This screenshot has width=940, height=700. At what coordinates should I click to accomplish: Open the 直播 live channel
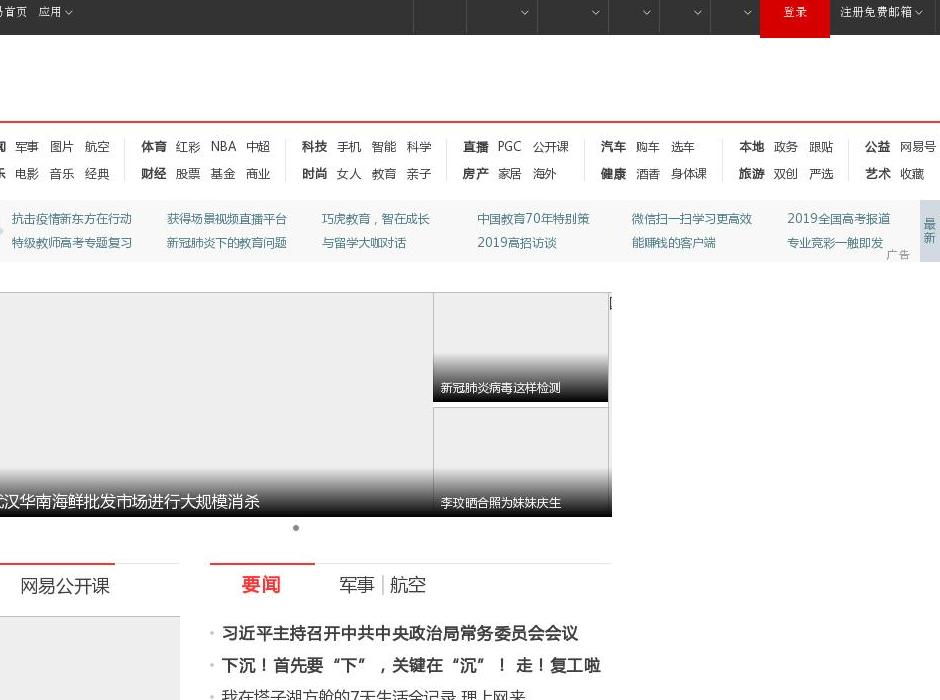pos(476,147)
